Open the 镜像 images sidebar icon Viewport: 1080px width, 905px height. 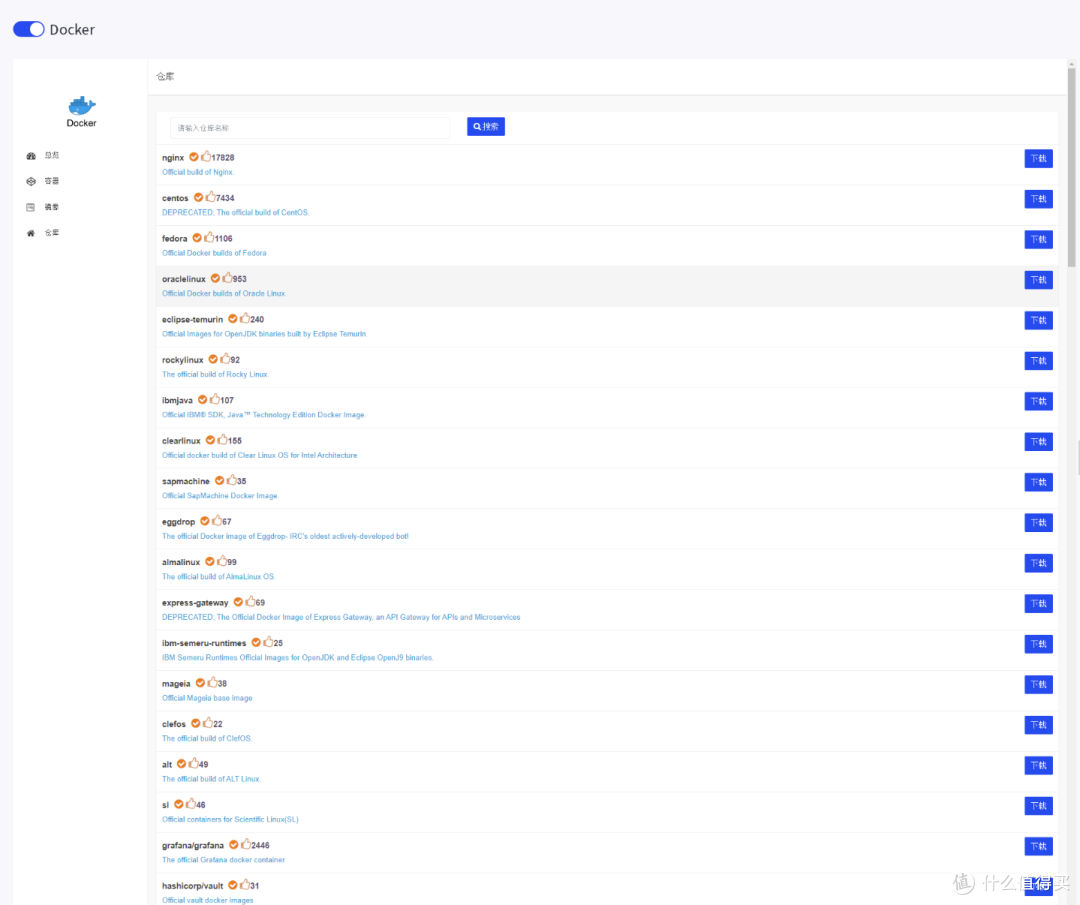coord(30,207)
